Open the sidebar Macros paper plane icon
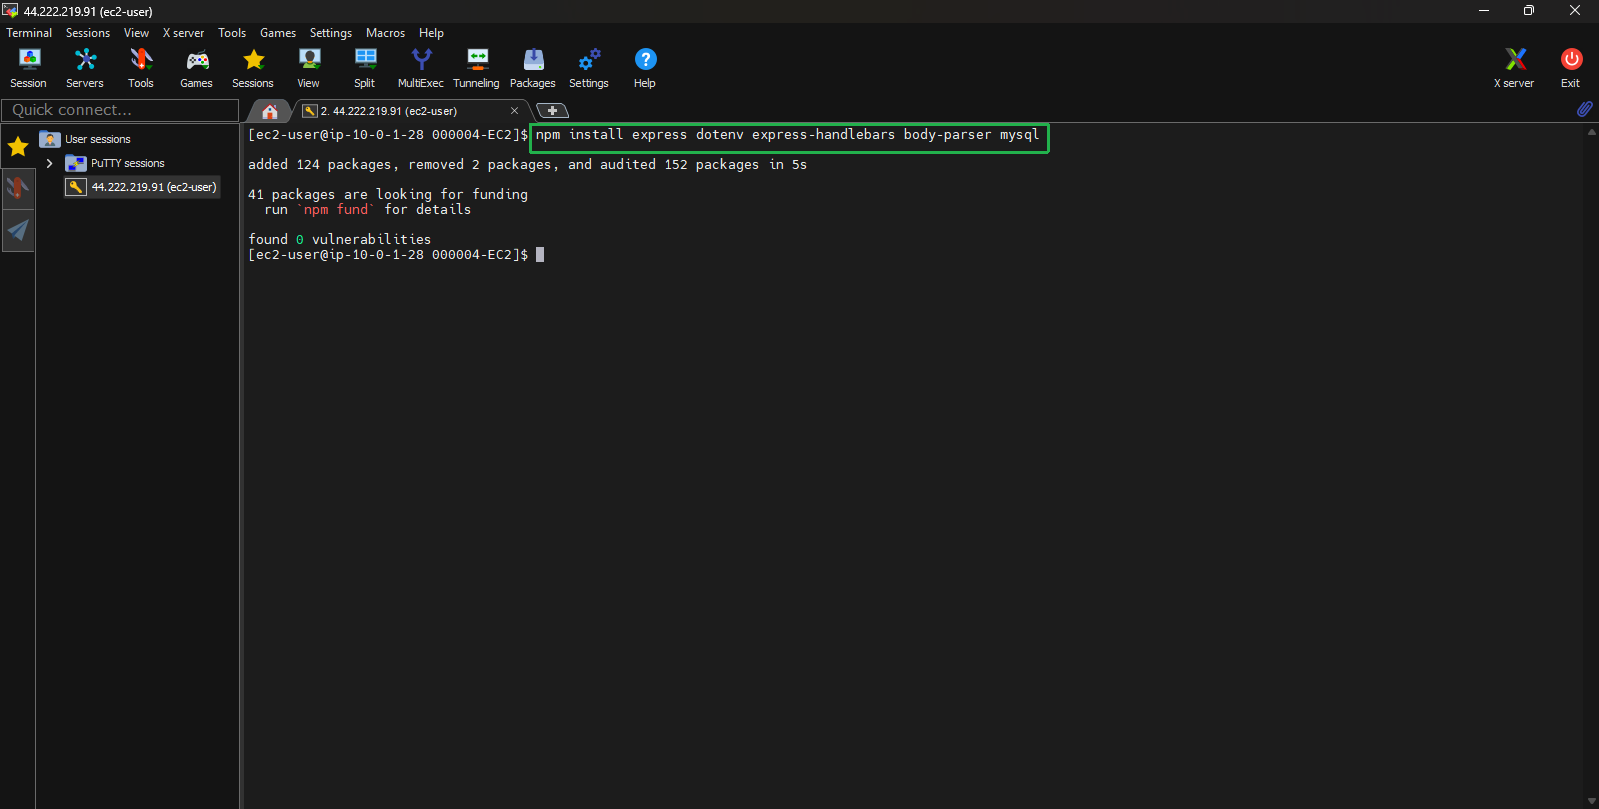1599x809 pixels. pyautogui.click(x=18, y=230)
